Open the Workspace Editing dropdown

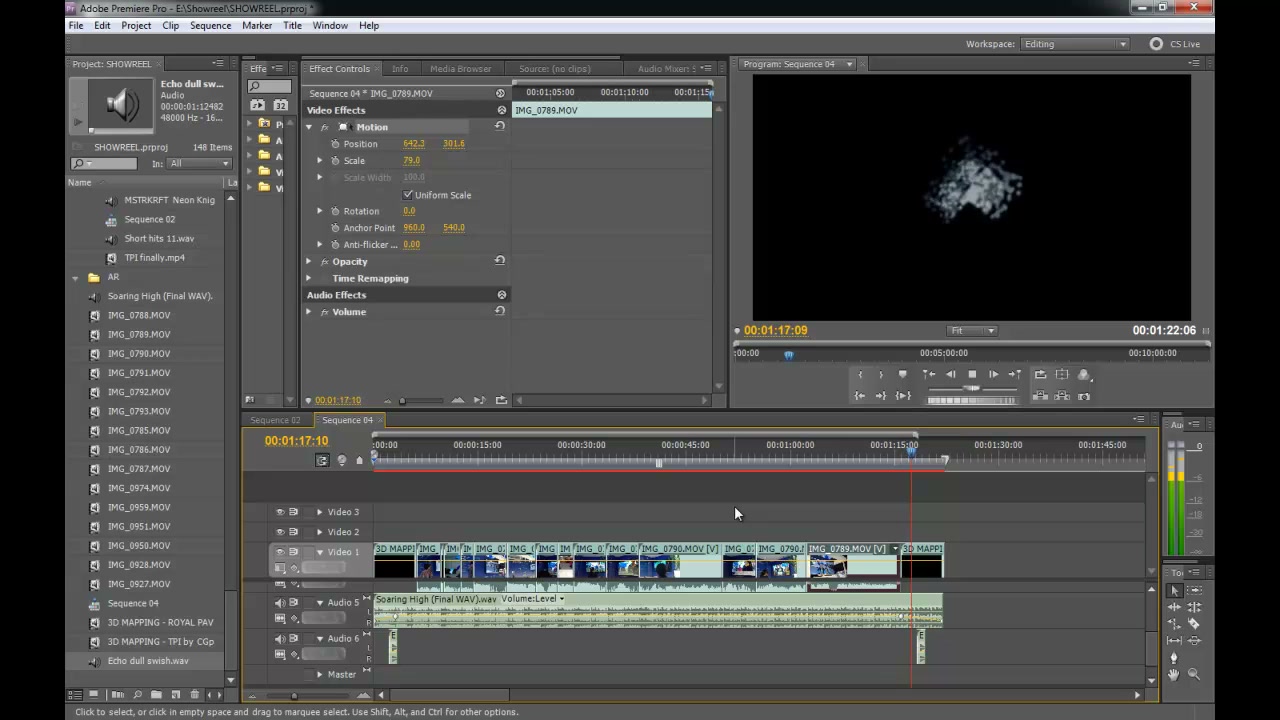click(1074, 44)
